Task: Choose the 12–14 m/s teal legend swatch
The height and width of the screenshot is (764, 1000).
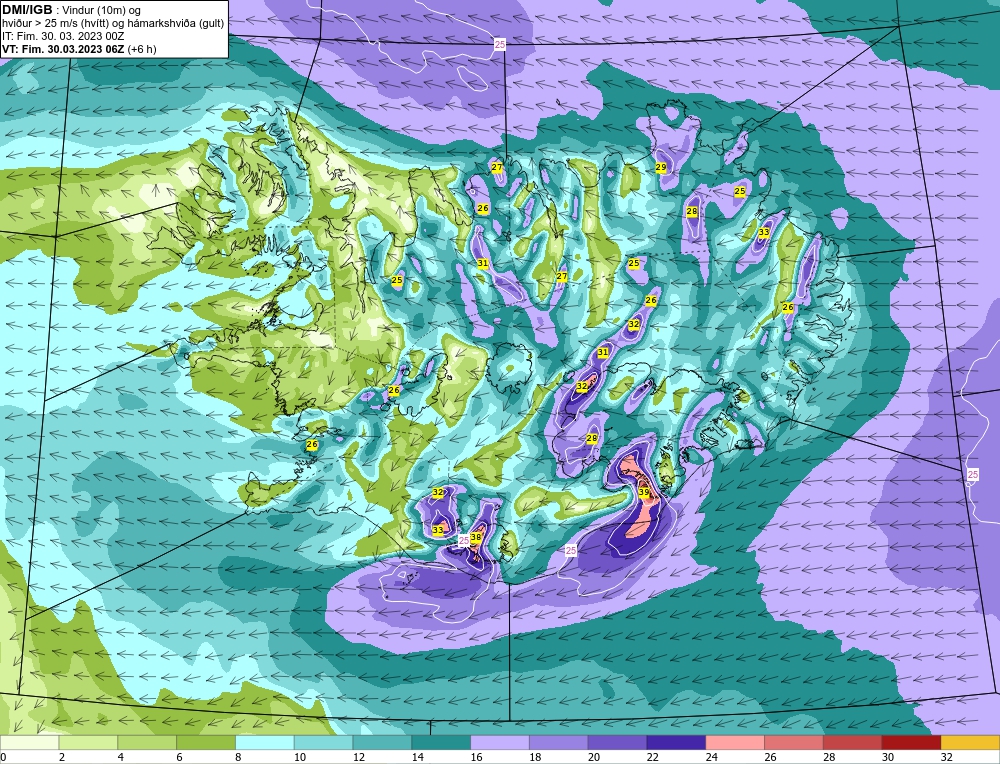Action: point(382,743)
